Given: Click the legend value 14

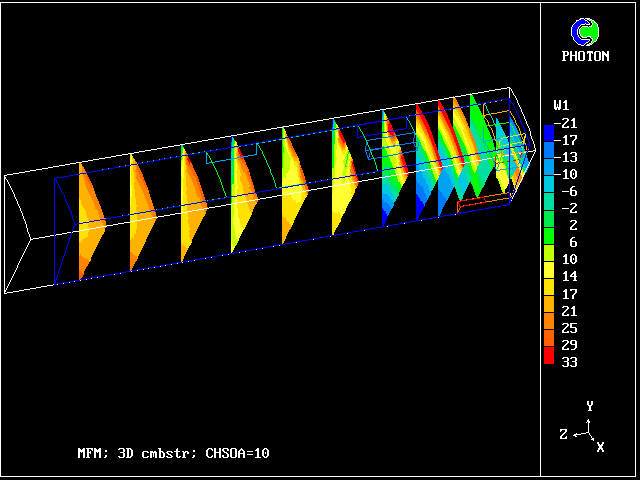Looking at the screenshot, I should pos(567,276).
